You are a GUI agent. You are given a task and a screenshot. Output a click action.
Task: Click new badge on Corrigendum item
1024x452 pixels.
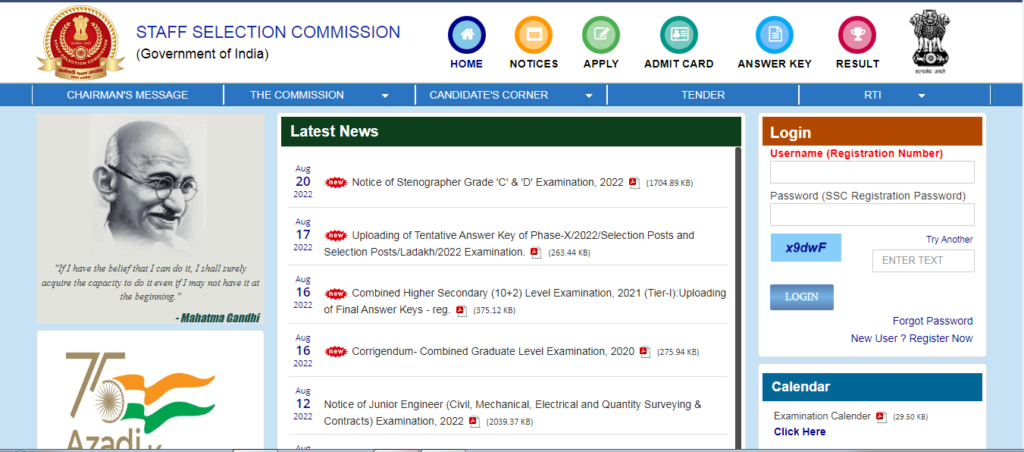[x=336, y=351]
